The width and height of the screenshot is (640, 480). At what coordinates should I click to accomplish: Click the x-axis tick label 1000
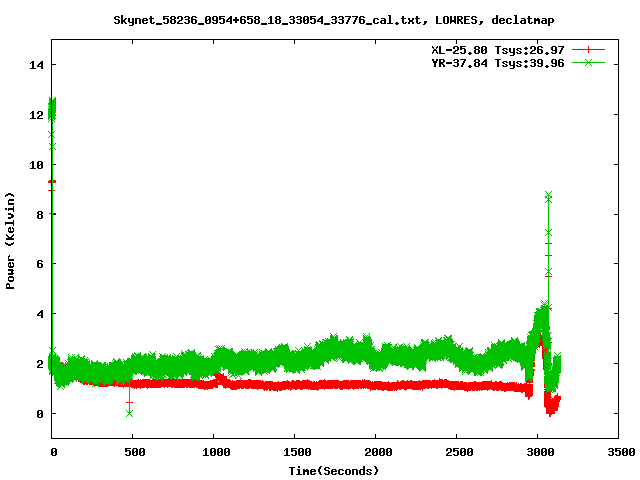click(216, 452)
